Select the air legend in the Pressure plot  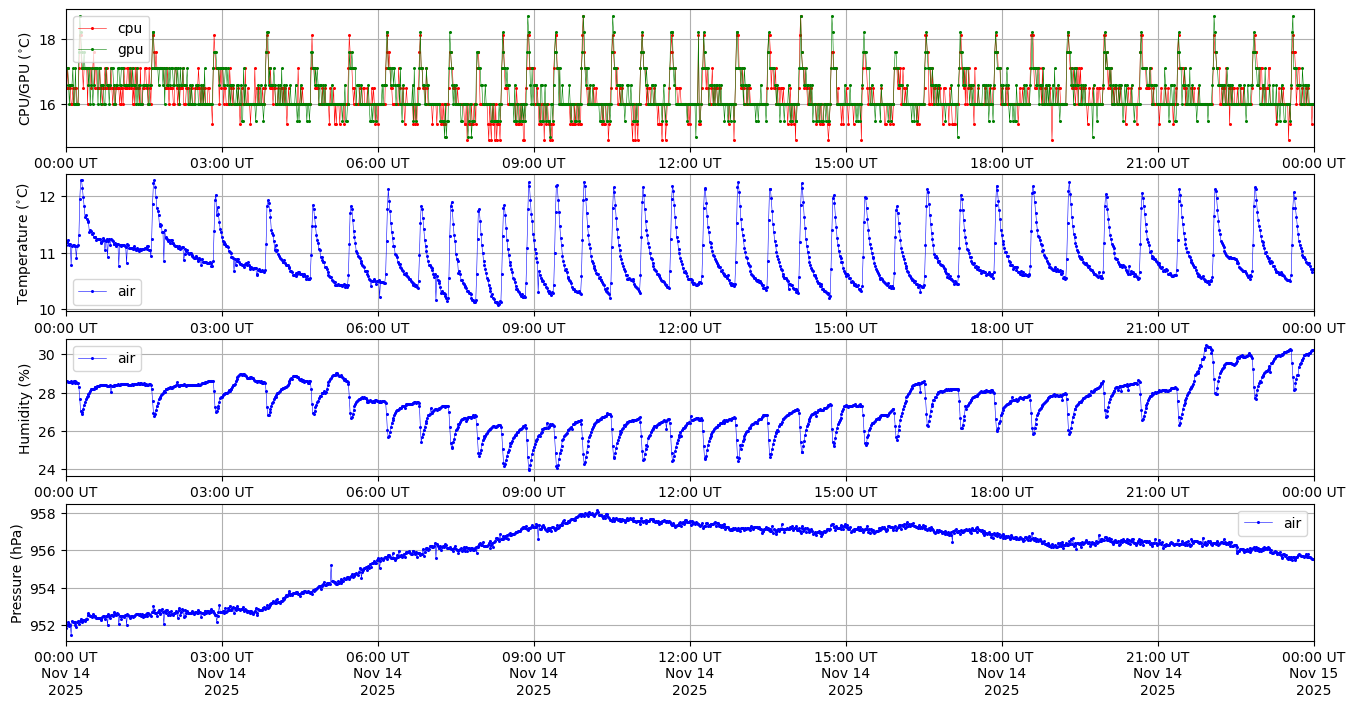(1273, 523)
